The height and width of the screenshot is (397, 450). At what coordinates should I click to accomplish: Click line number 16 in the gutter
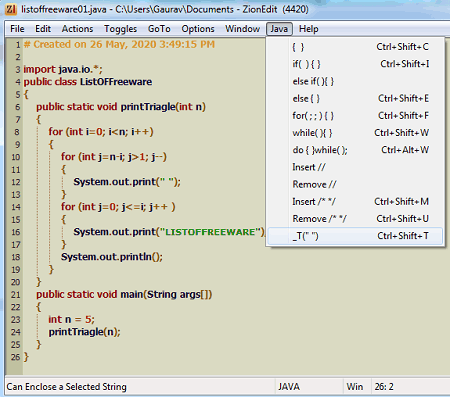coord(16,232)
